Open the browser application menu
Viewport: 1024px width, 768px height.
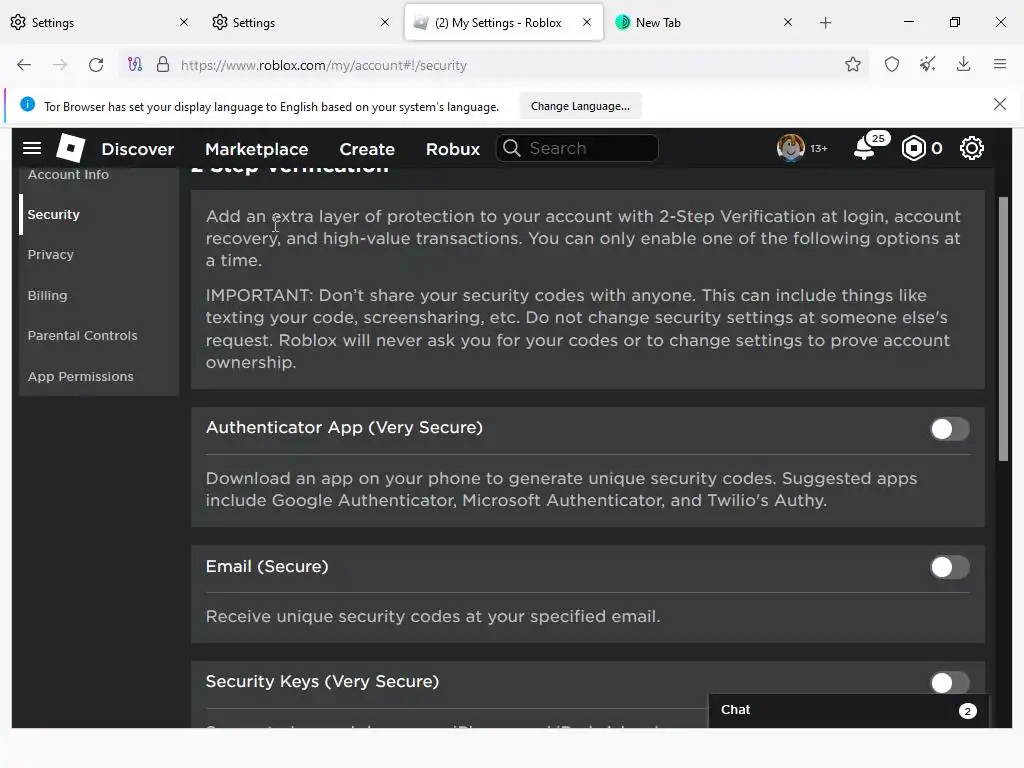(1000, 65)
